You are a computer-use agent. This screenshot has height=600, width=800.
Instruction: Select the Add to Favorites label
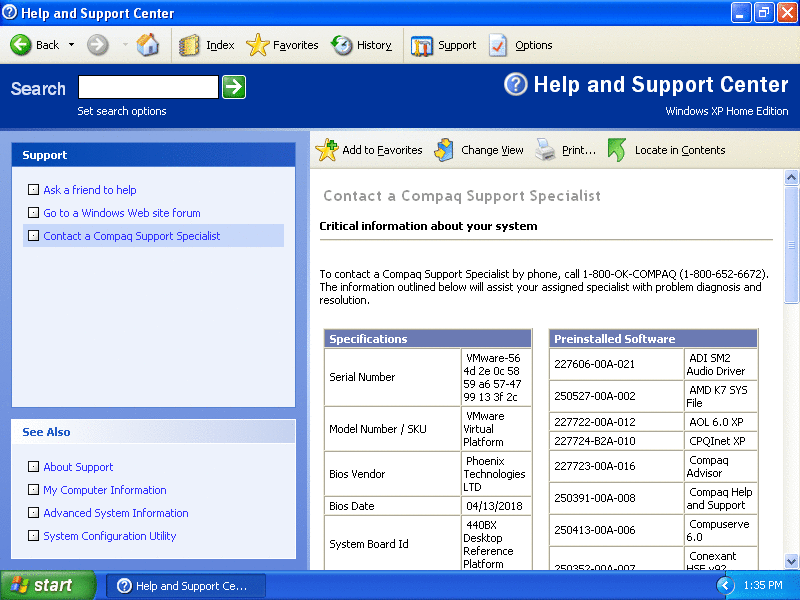click(x=382, y=150)
